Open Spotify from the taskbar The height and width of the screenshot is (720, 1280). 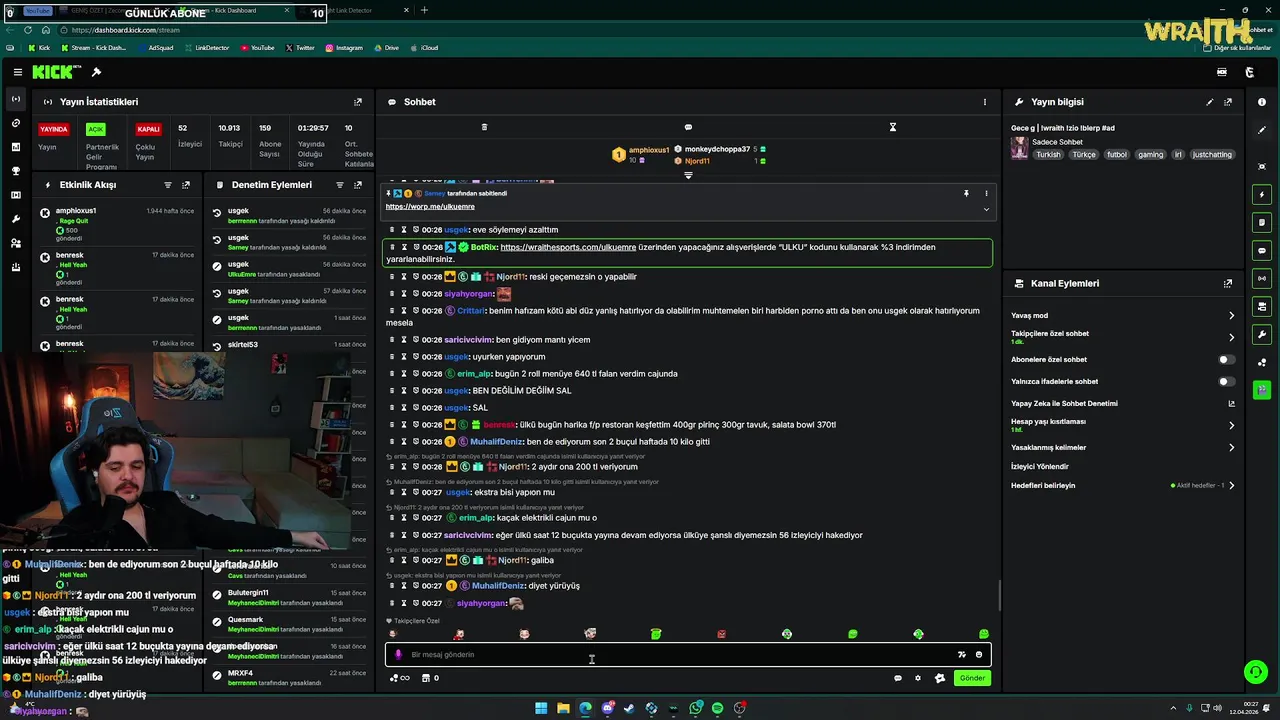coord(717,708)
